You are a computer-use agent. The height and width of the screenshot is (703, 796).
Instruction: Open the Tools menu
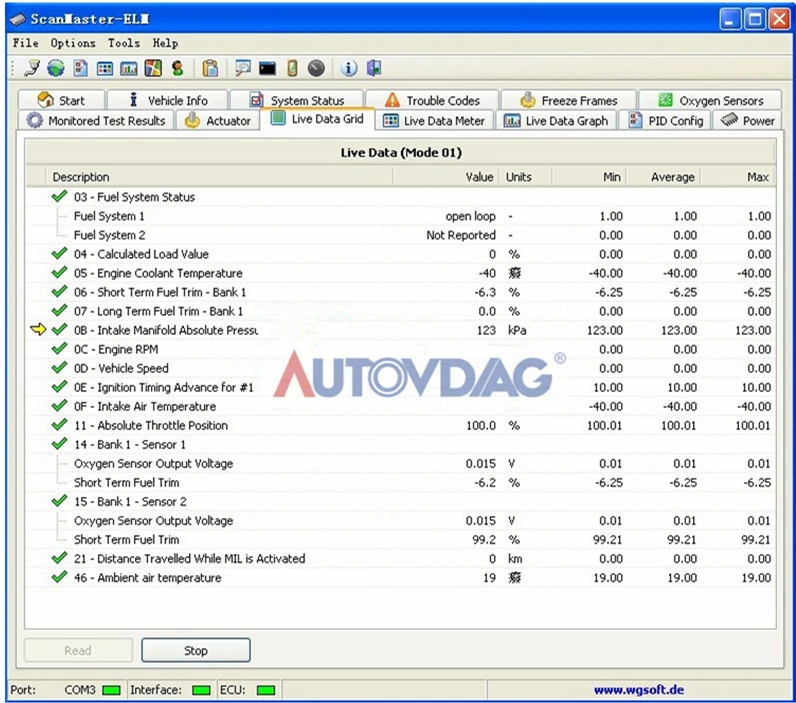point(123,43)
